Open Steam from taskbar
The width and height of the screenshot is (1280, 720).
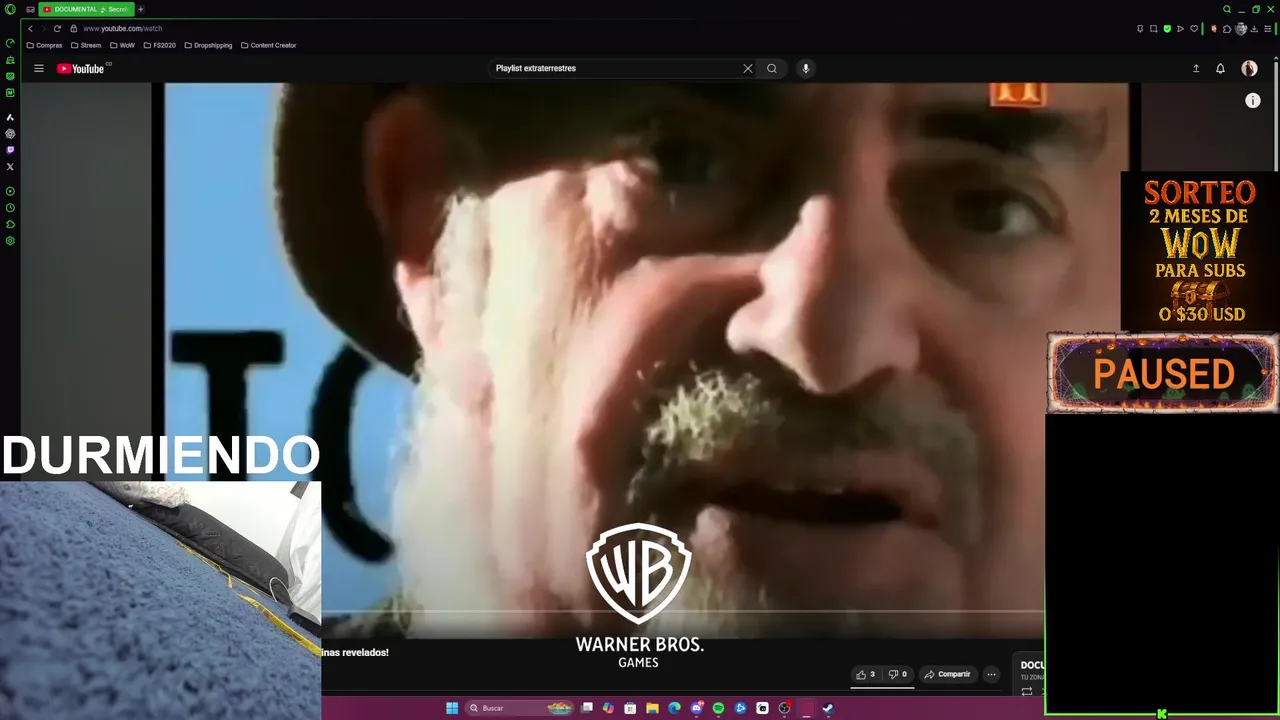tap(828, 708)
